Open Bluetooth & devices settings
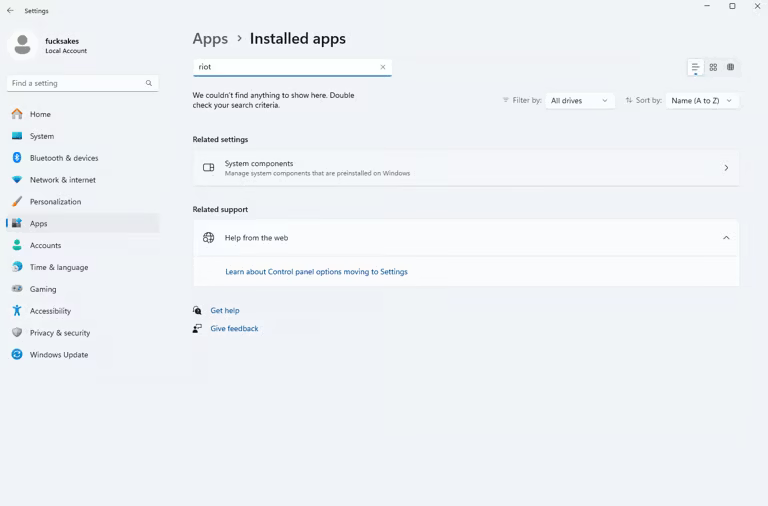The image size is (768, 506). click(64, 158)
